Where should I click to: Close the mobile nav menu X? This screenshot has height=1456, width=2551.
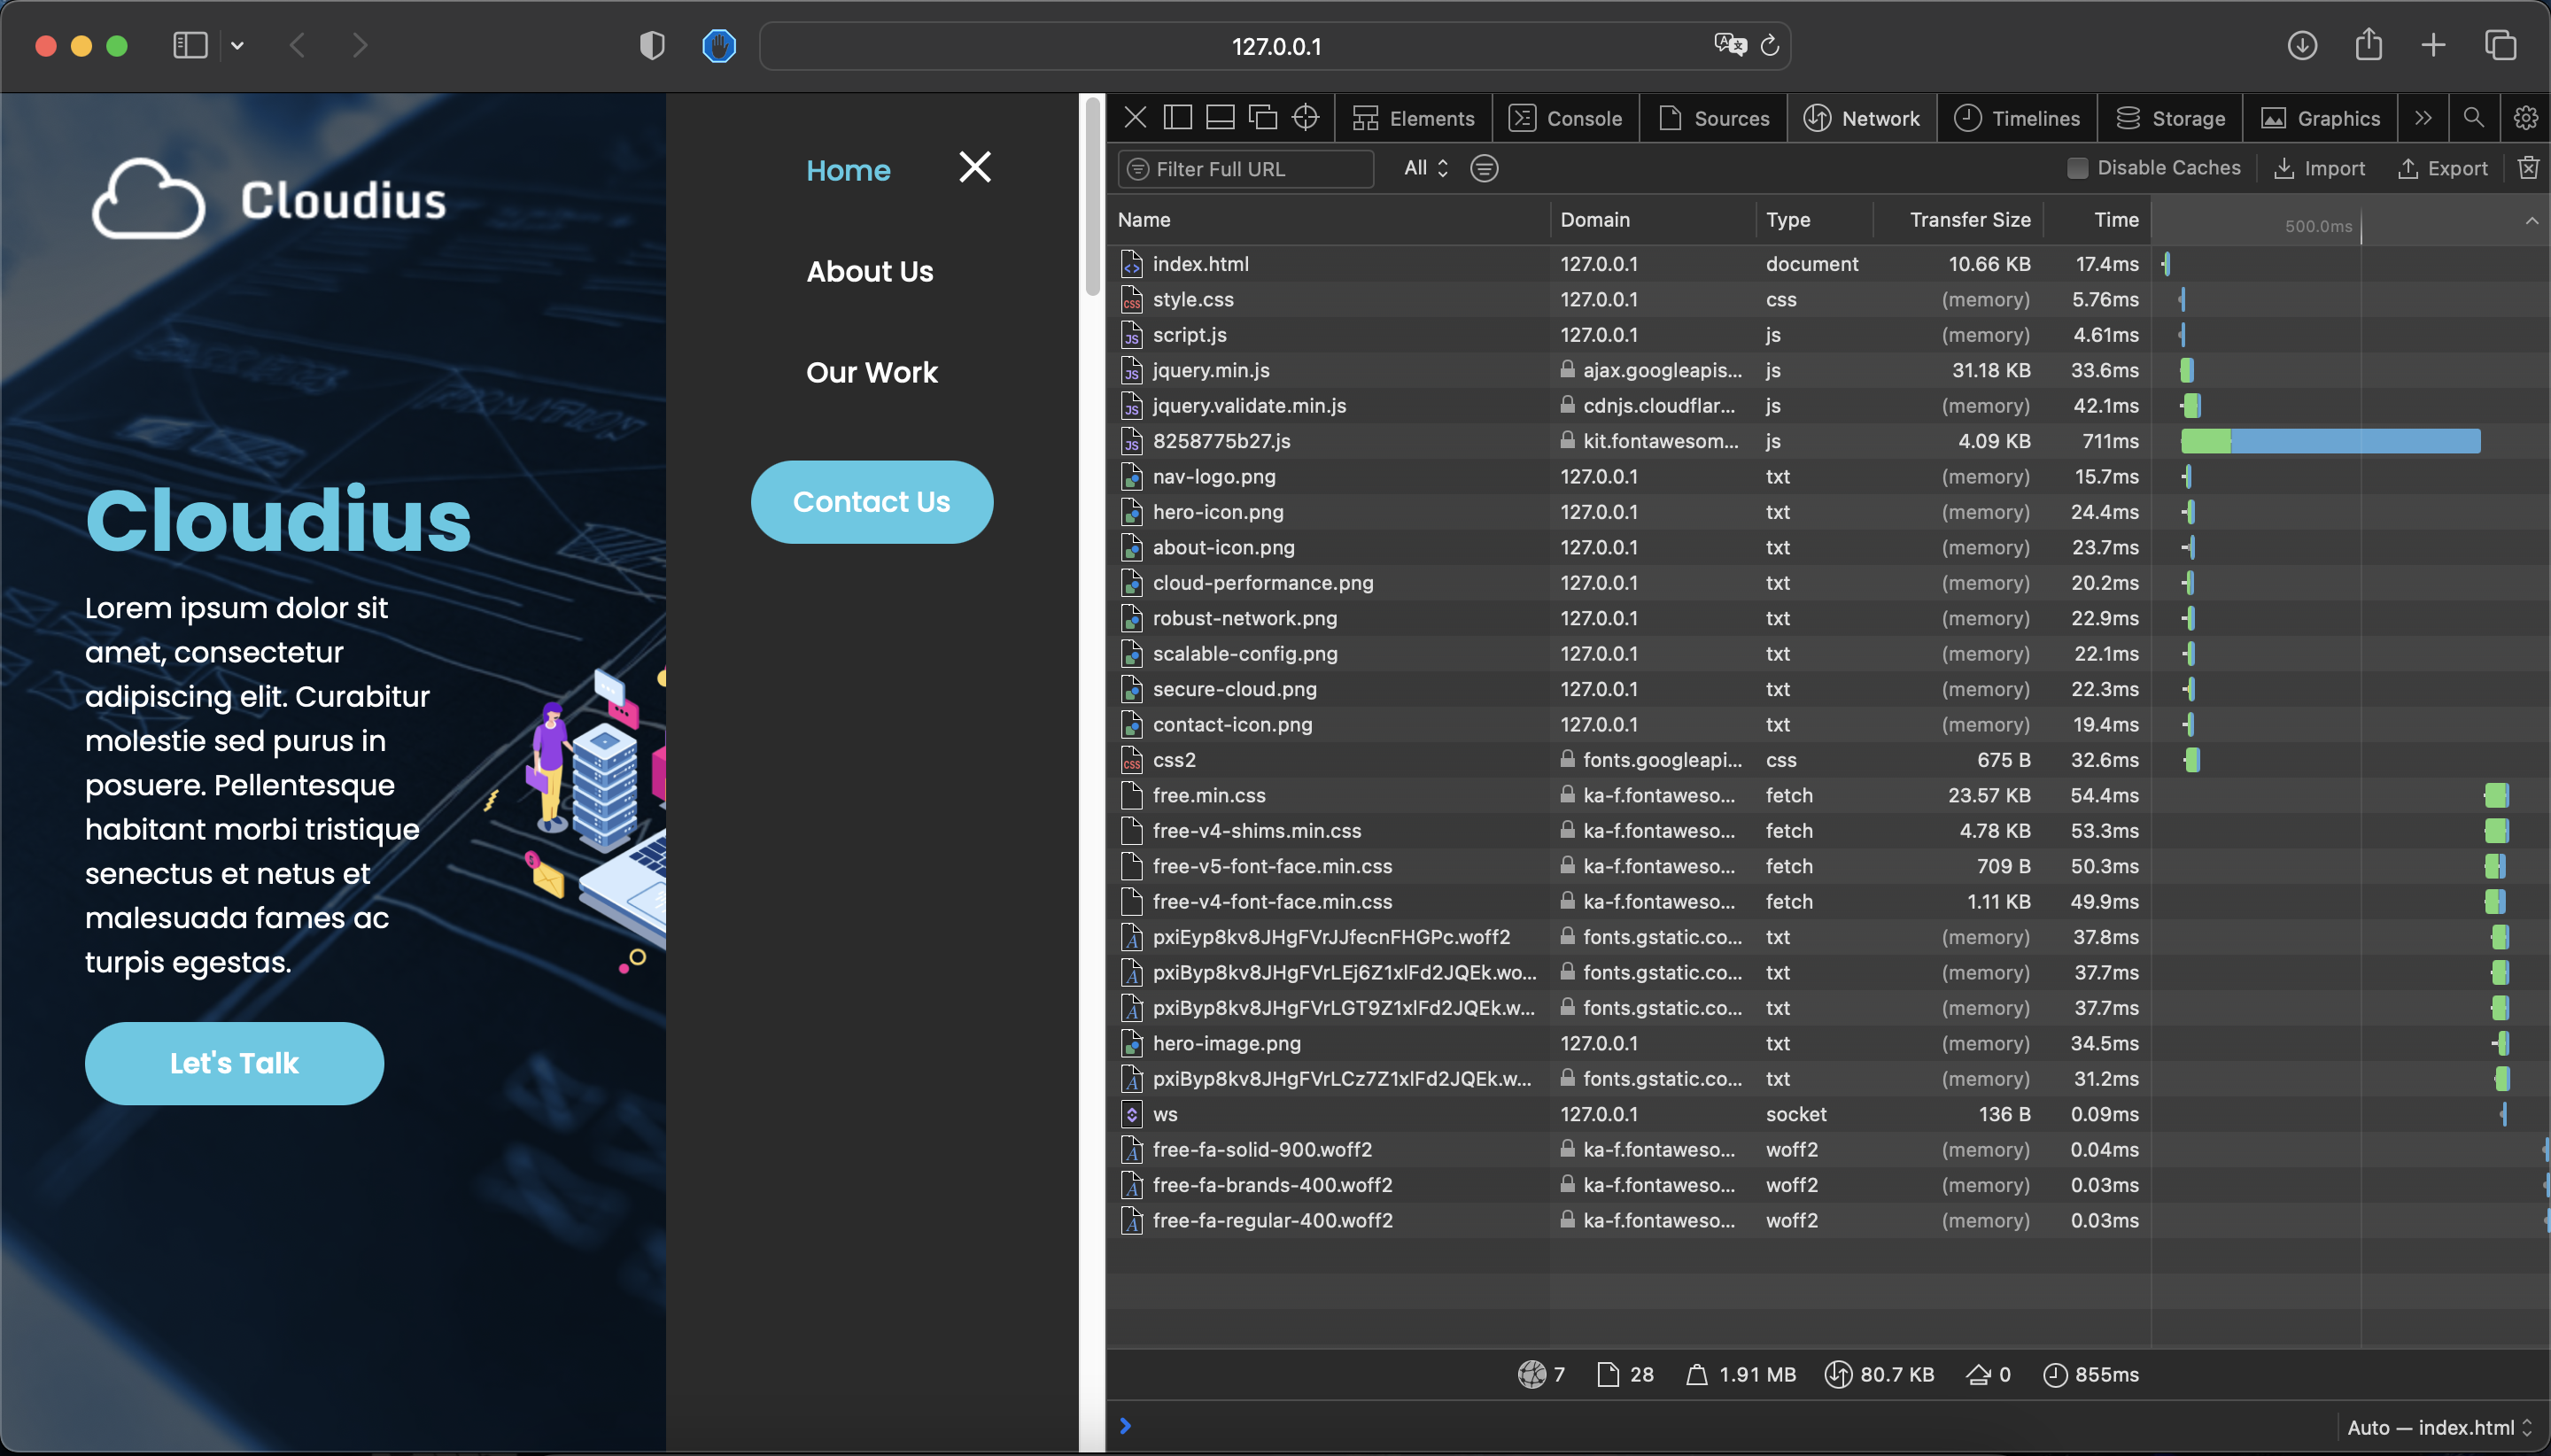(x=974, y=167)
